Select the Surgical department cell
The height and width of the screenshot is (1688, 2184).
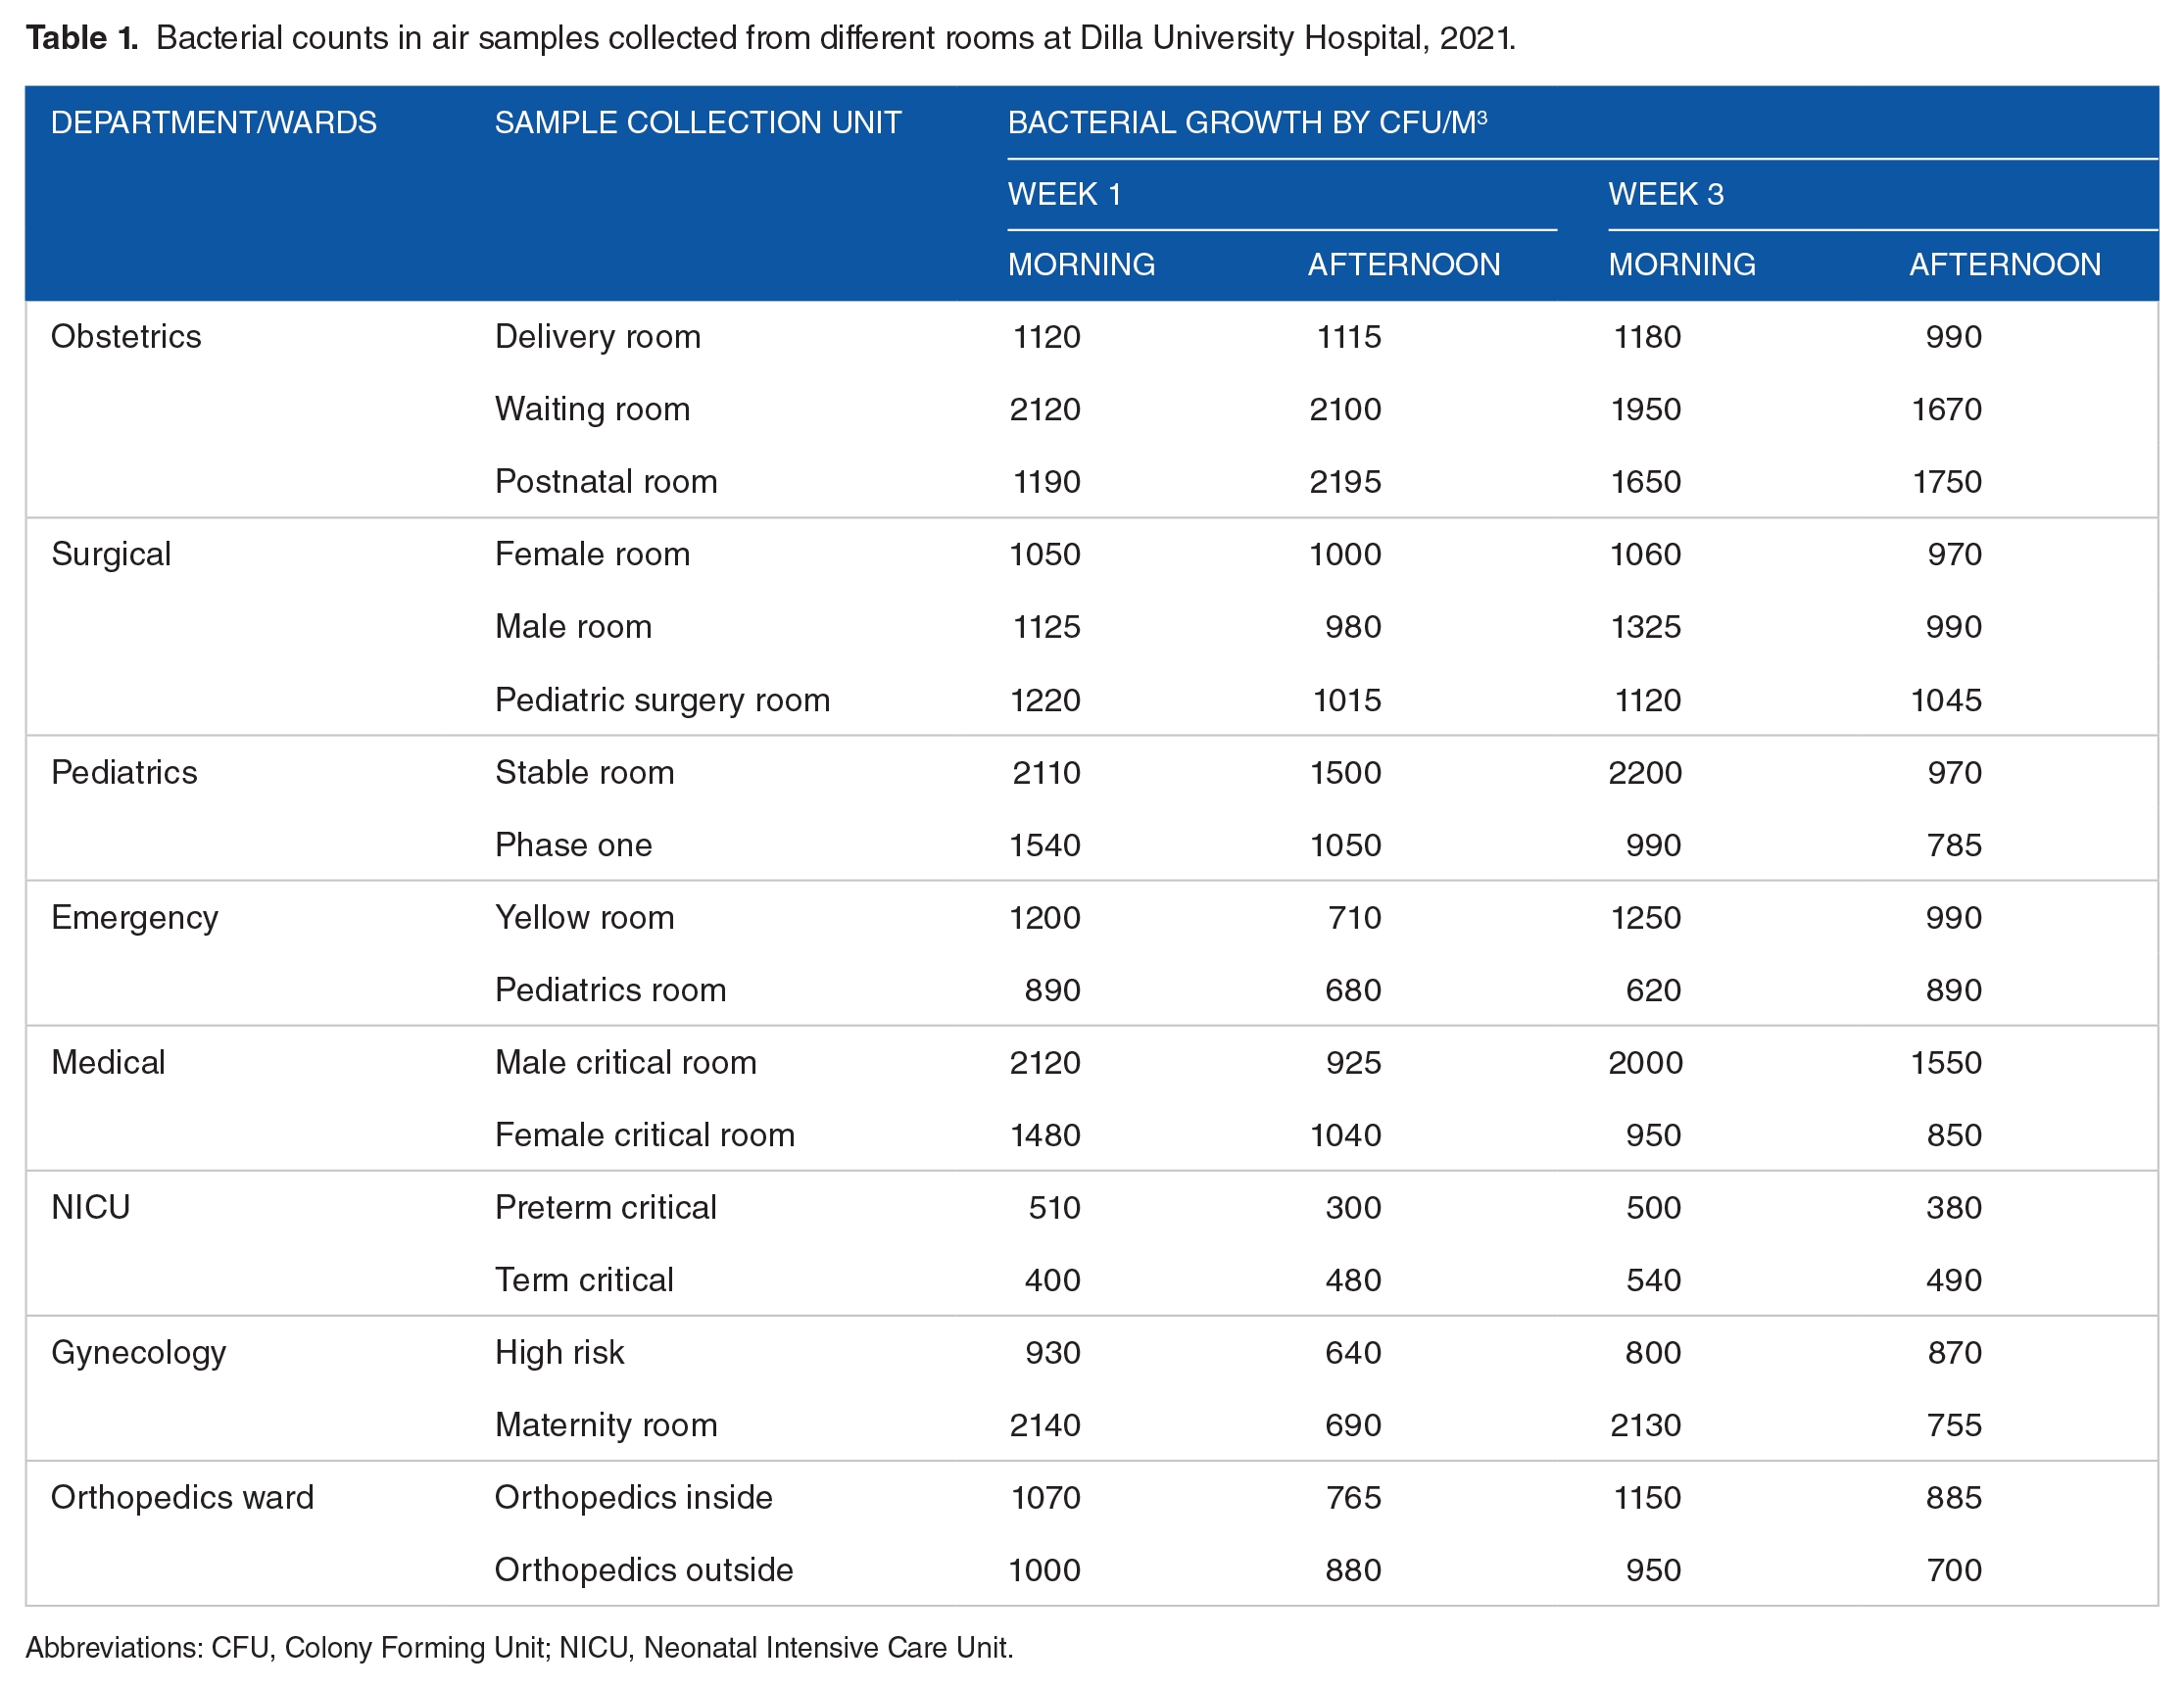(111, 554)
